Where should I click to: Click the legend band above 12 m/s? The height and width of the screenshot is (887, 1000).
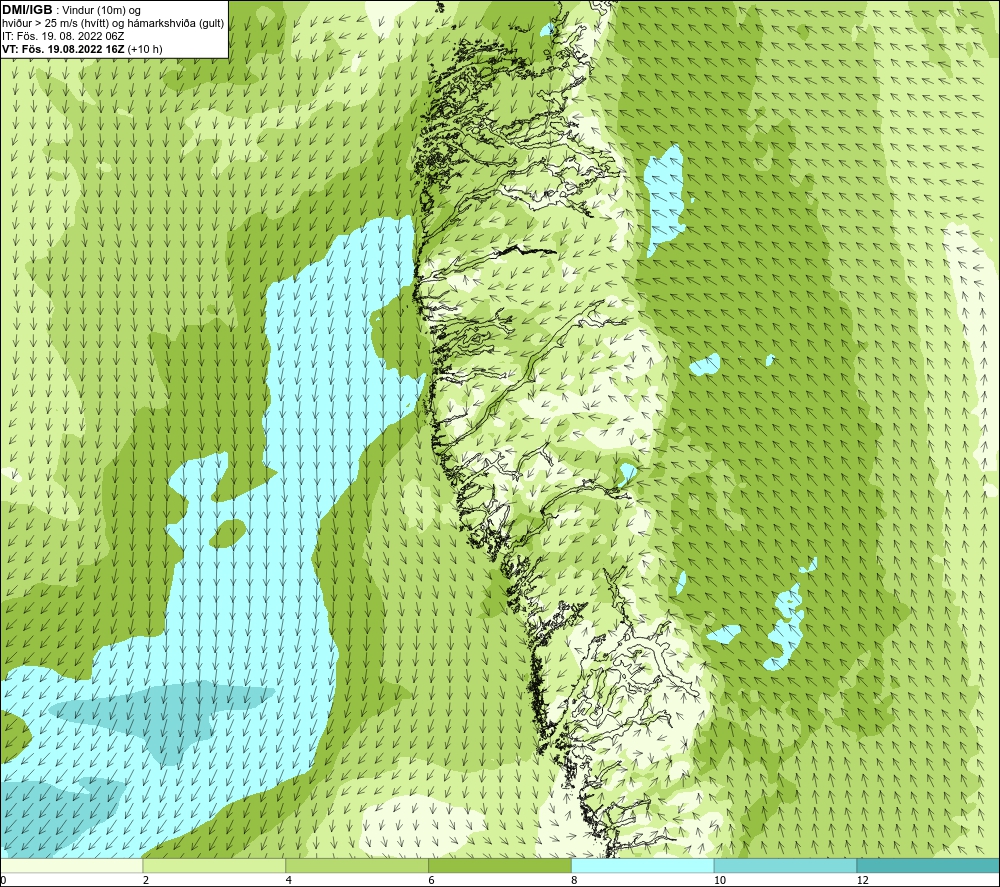pyautogui.click(x=929, y=865)
